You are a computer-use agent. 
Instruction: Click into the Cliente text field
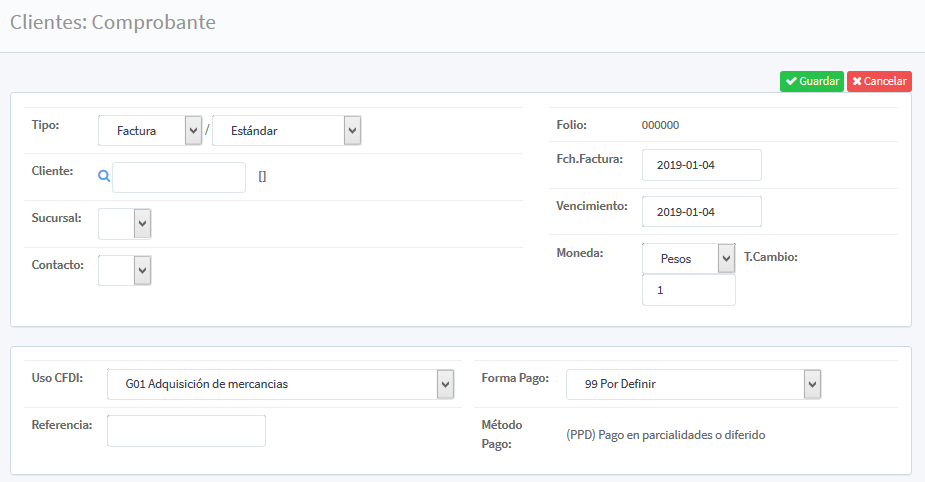coord(179,177)
